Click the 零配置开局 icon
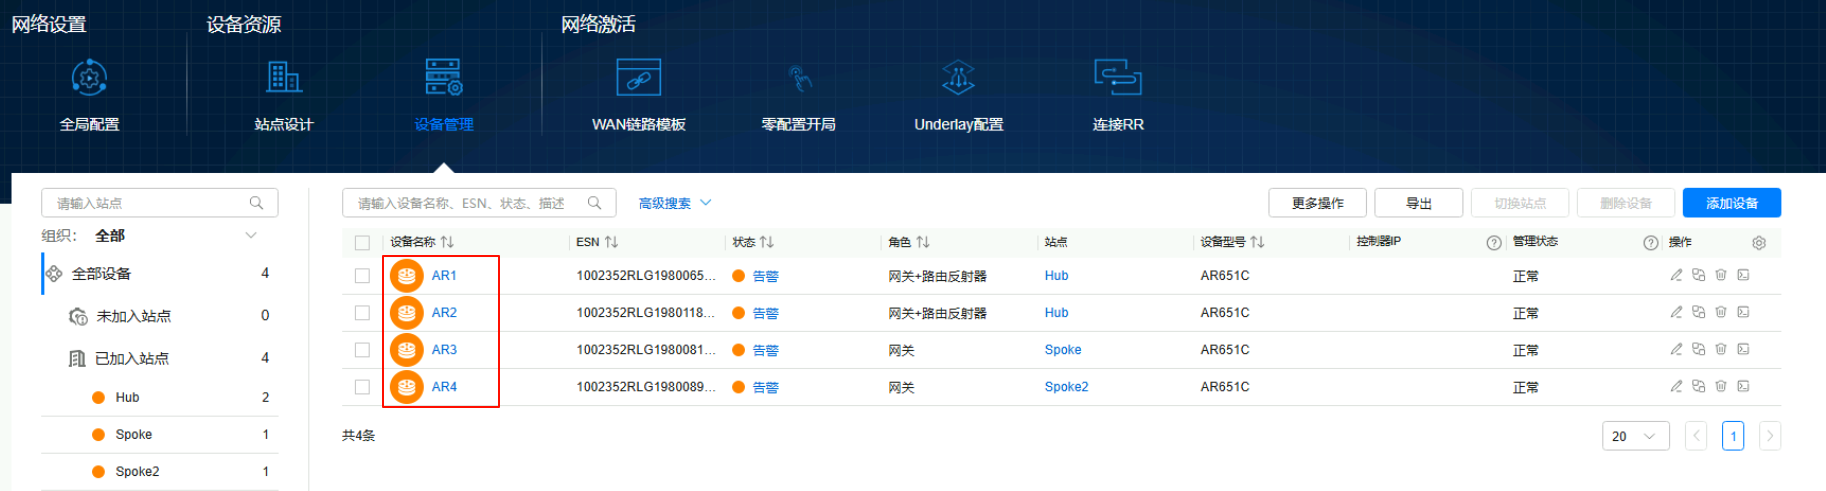 click(798, 78)
